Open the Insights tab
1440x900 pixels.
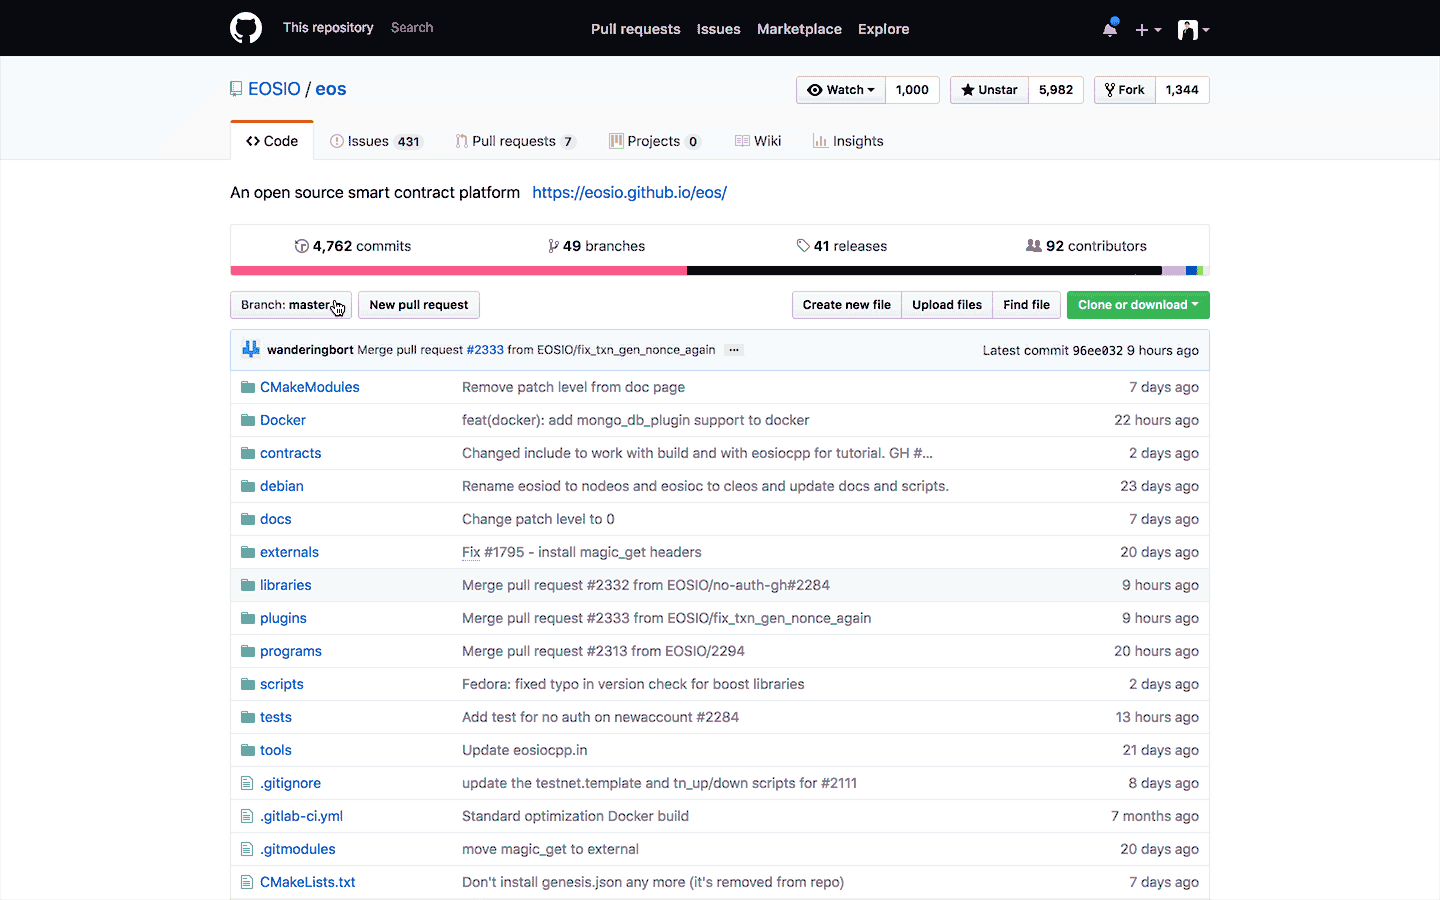[848, 141]
